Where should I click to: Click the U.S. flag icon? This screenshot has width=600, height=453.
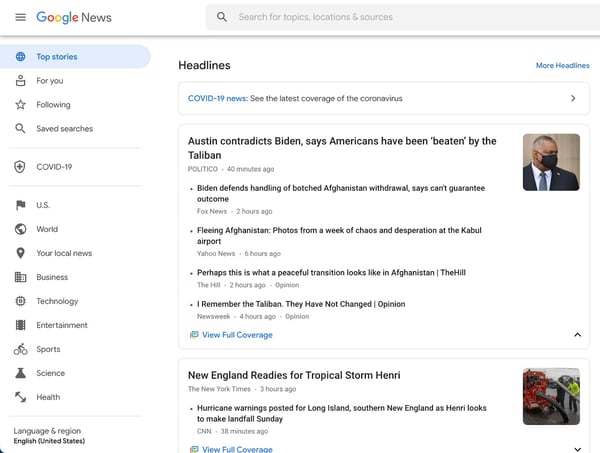pyautogui.click(x=20, y=205)
